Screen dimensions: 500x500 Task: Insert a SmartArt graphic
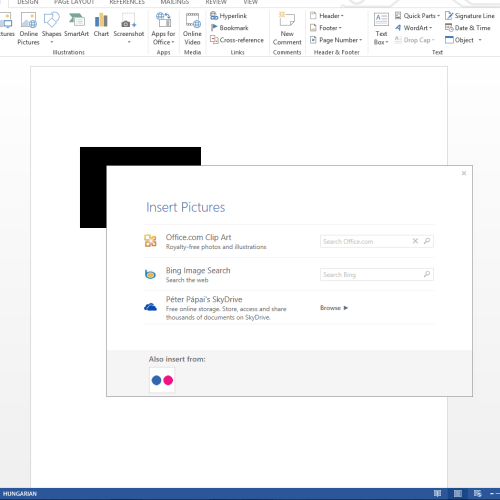[77, 25]
